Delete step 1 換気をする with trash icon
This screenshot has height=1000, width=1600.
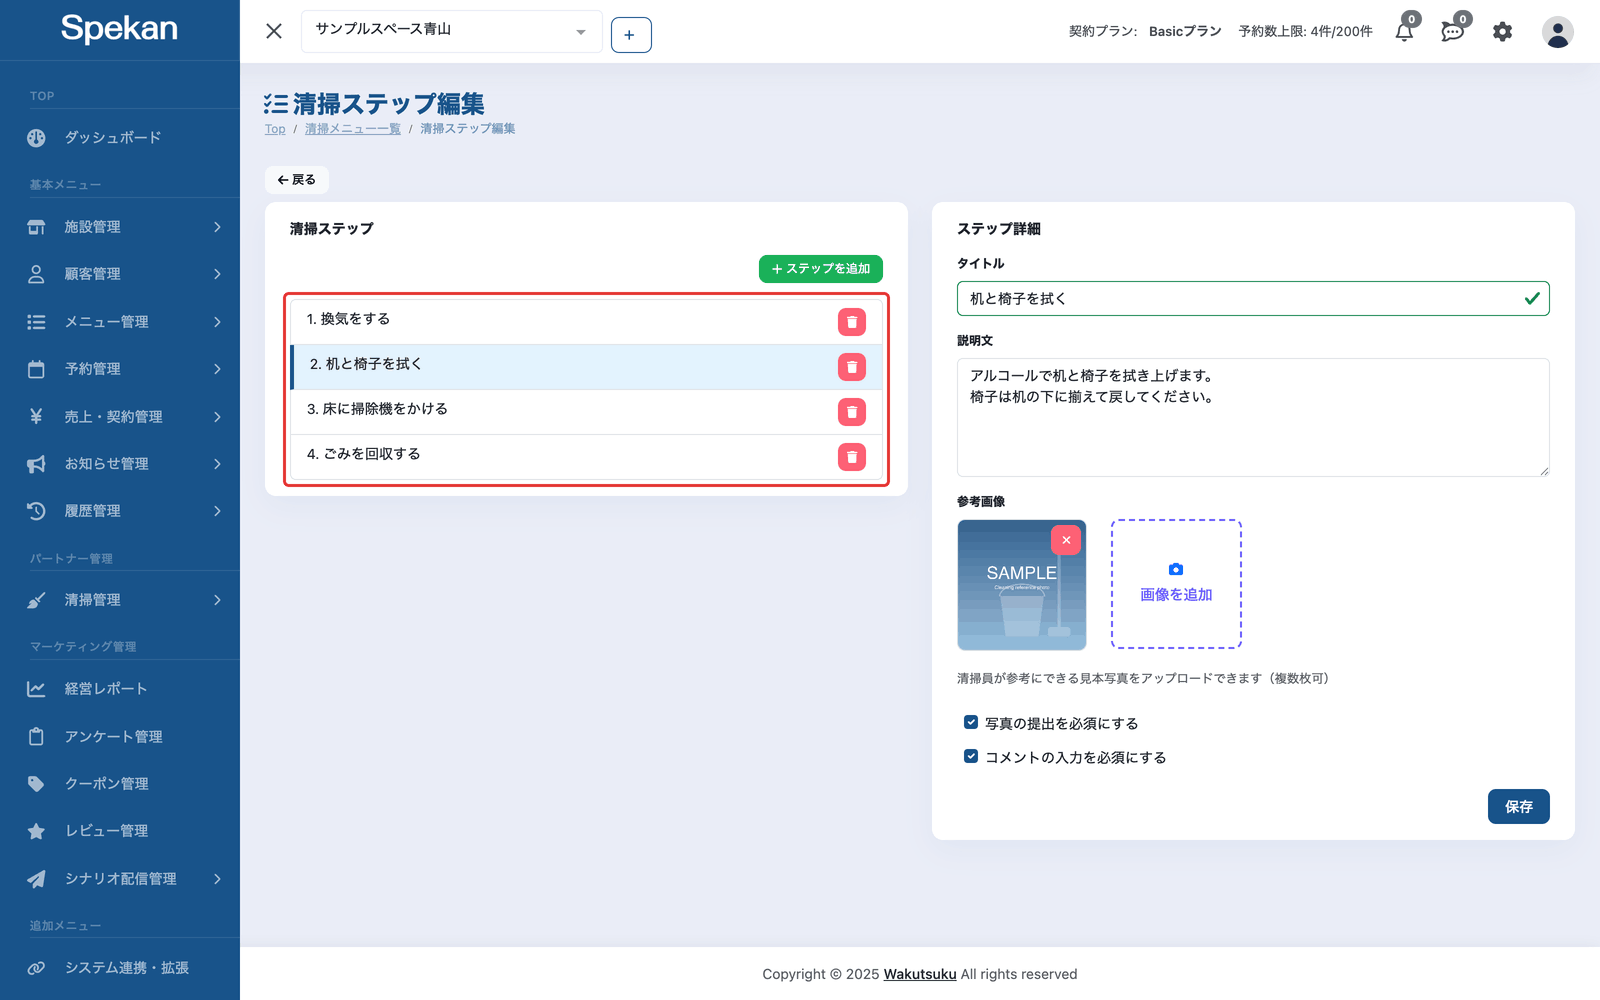click(x=852, y=322)
